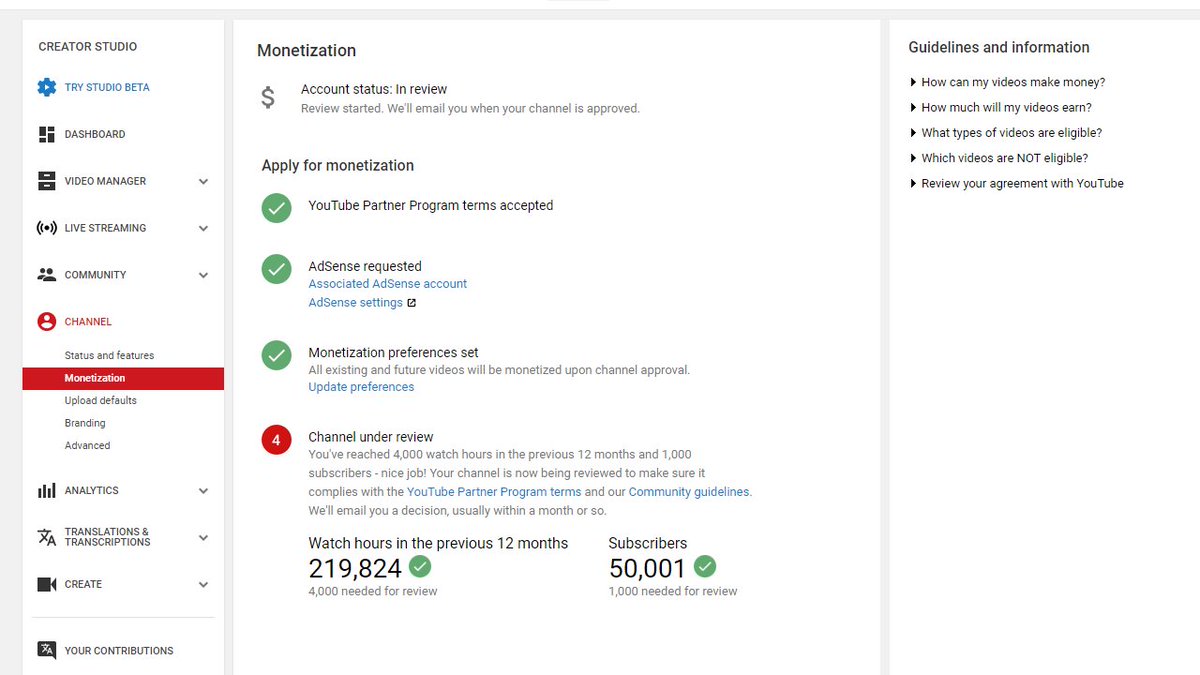Click the red step 4 circle
Image resolution: width=1200 pixels, height=675 pixels.
pyautogui.click(x=277, y=440)
